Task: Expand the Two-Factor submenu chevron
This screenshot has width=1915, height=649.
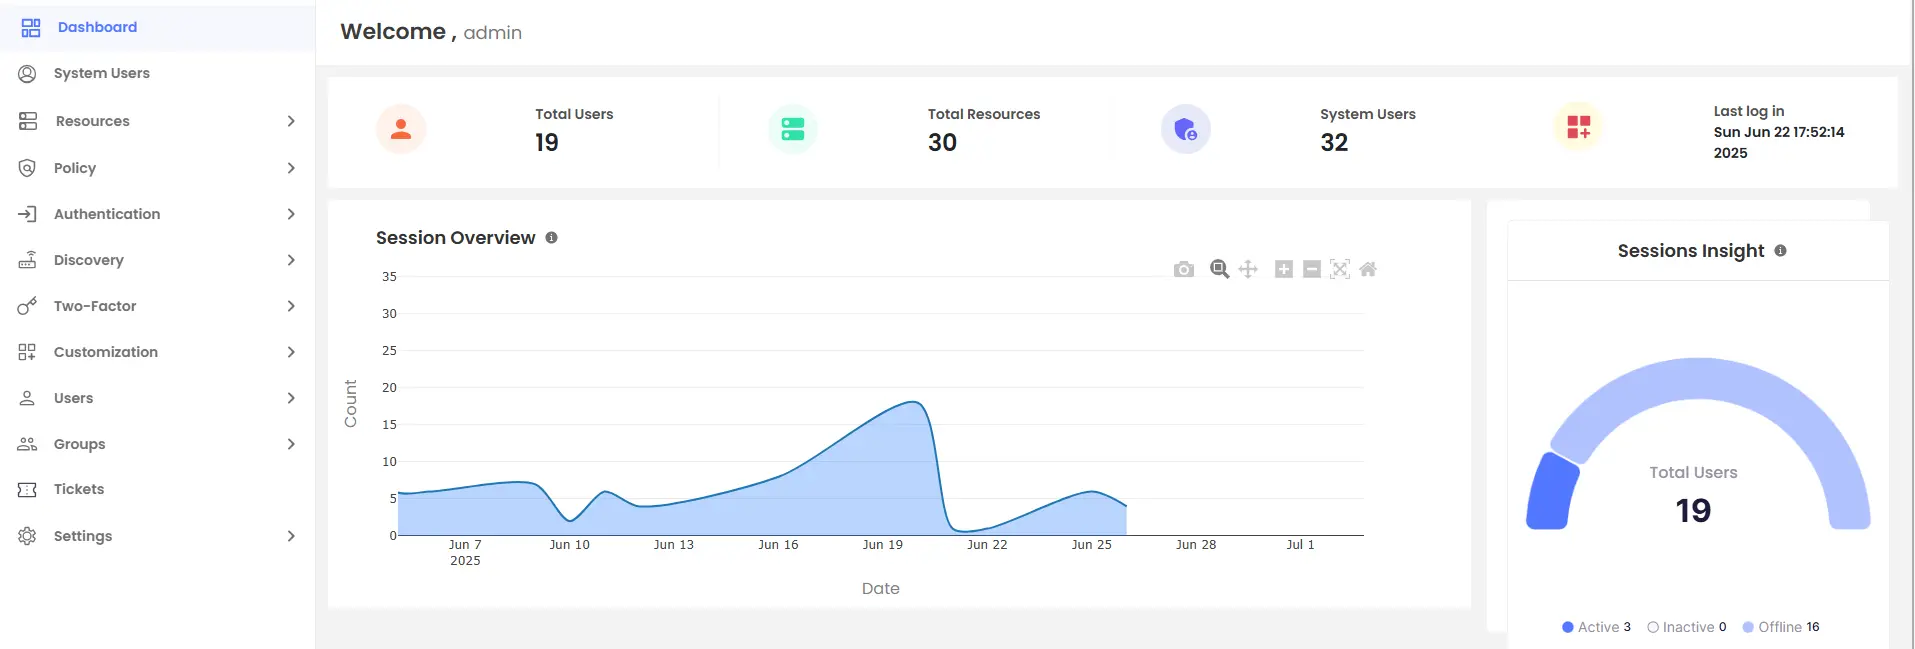Action: pos(291,305)
